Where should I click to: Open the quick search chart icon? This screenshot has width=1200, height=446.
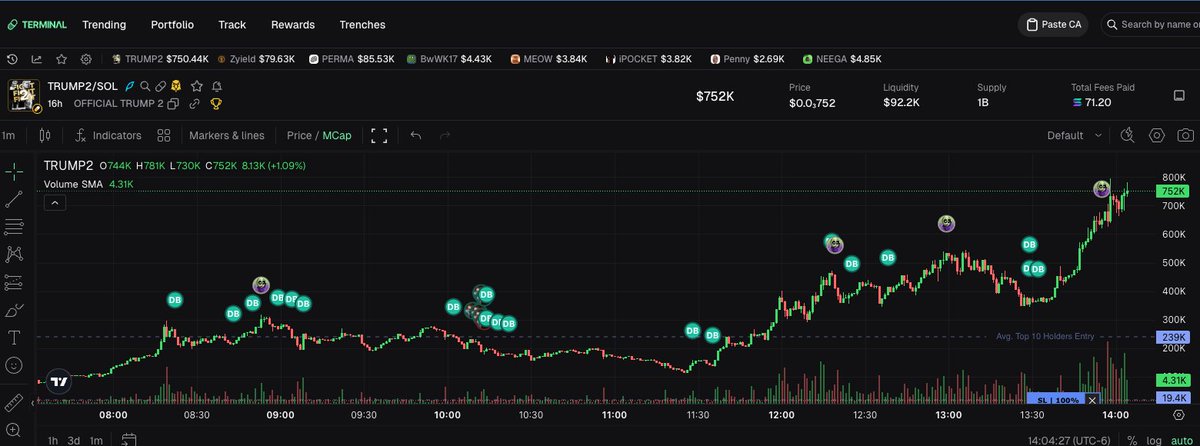tap(1127, 135)
